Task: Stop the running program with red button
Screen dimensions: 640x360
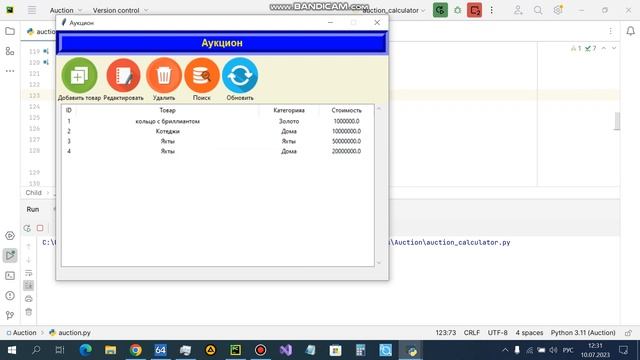Action: tap(474, 10)
